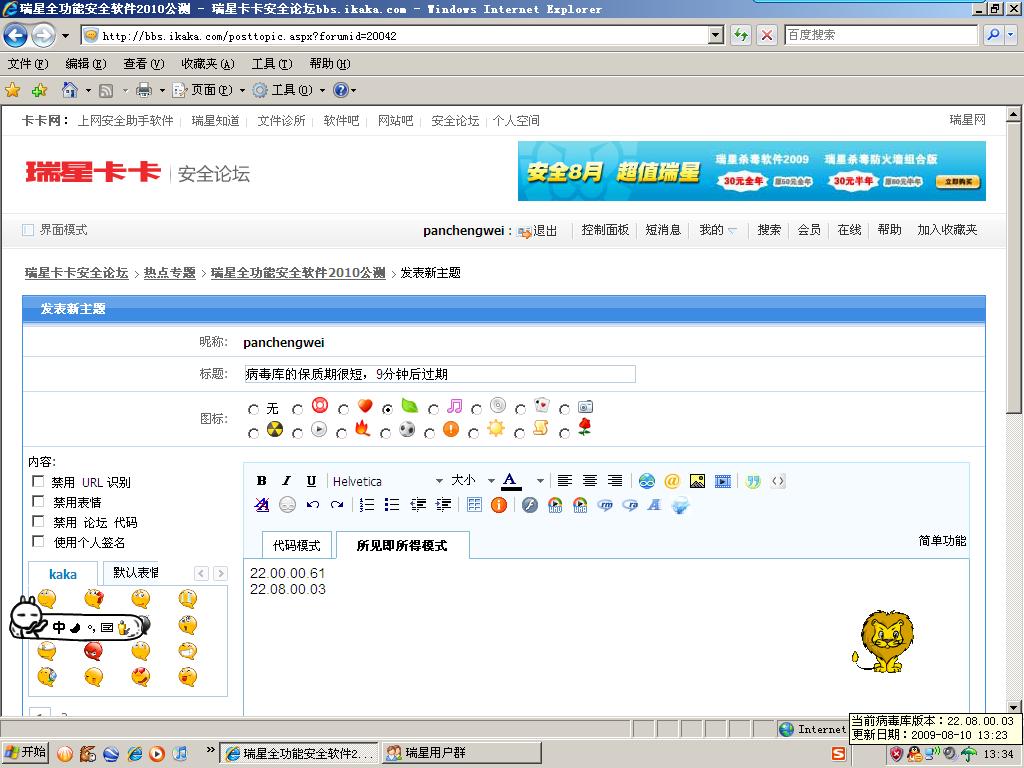This screenshot has width=1024, height=768.
Task: Select music note topic icon radio
Action: [433, 409]
